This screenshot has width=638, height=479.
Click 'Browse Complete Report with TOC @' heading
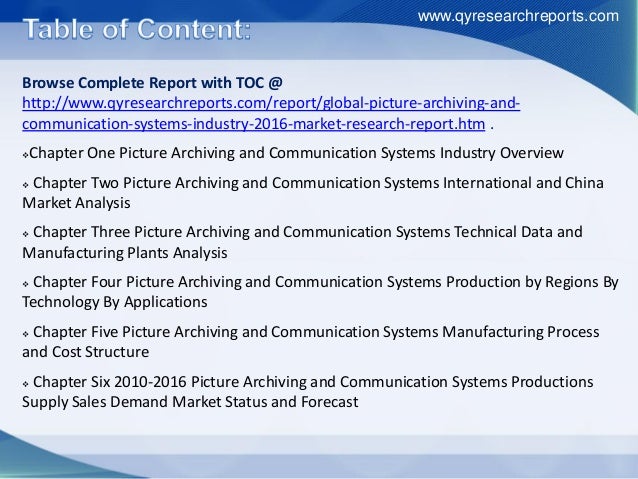click(152, 83)
